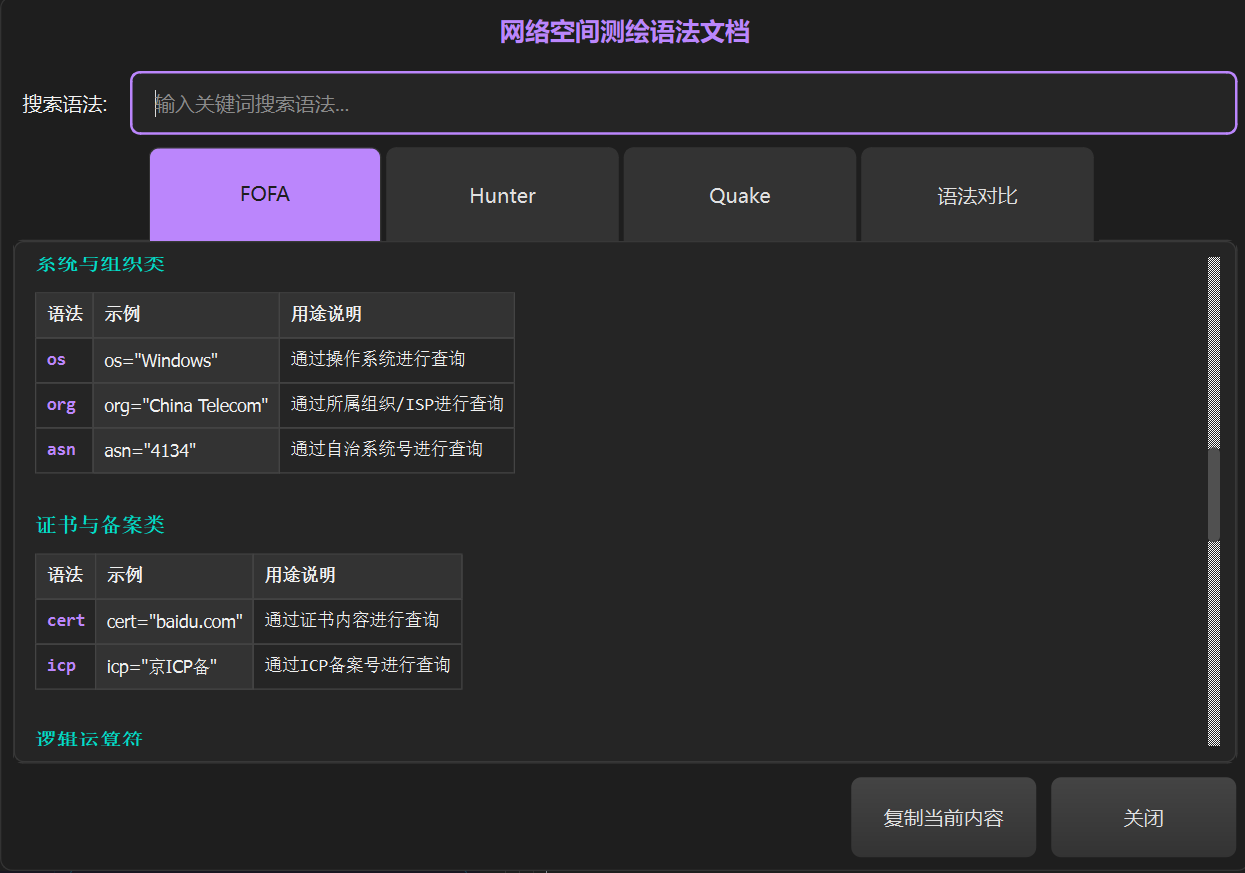Click the icp="京ICP备" example cell
The width and height of the screenshot is (1245, 873).
[x=162, y=666]
